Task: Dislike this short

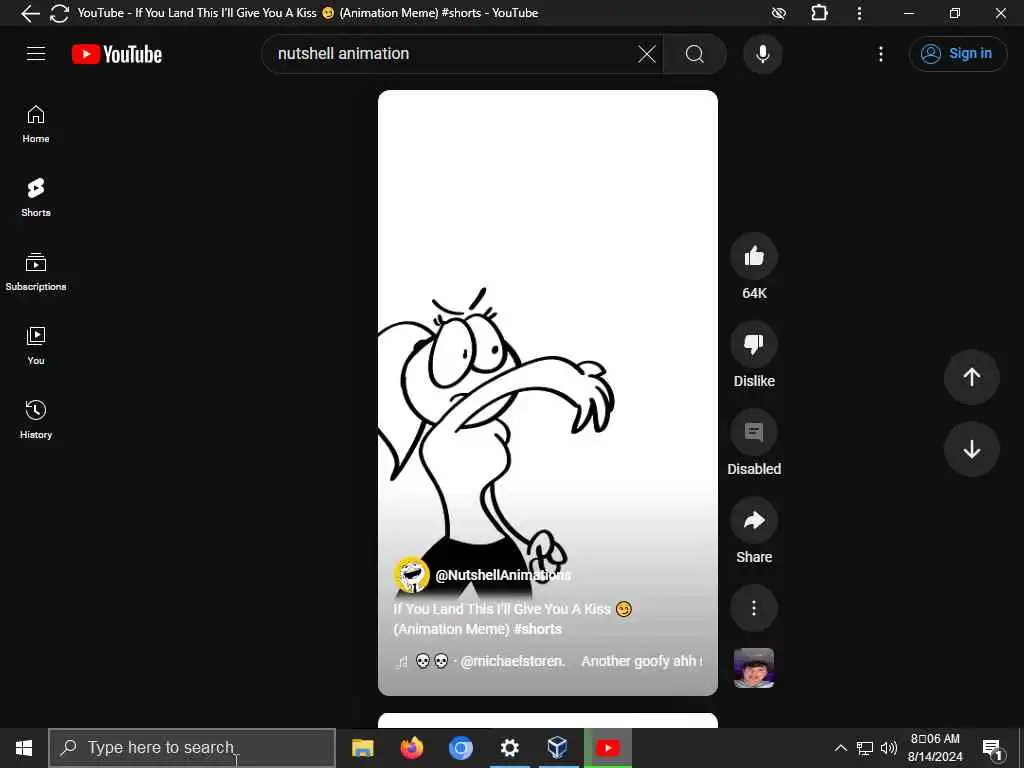Action: (x=754, y=344)
